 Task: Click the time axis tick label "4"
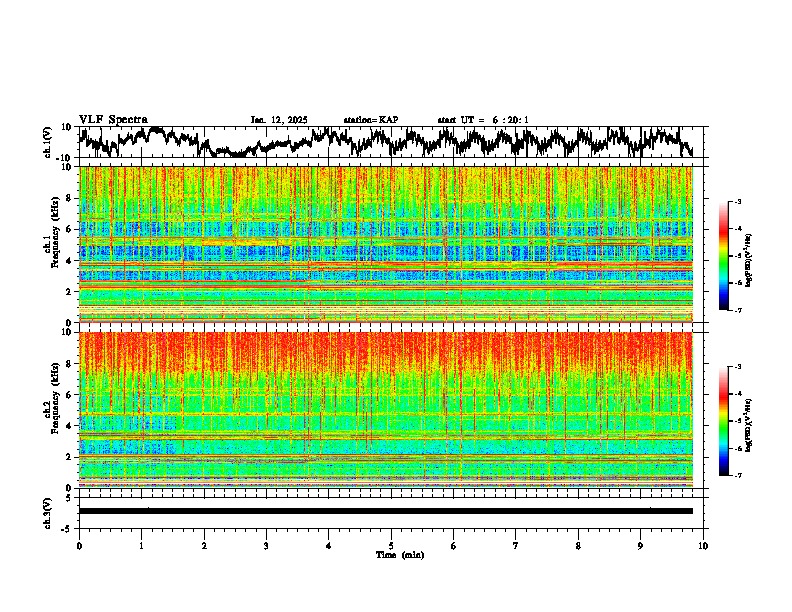coord(329,546)
